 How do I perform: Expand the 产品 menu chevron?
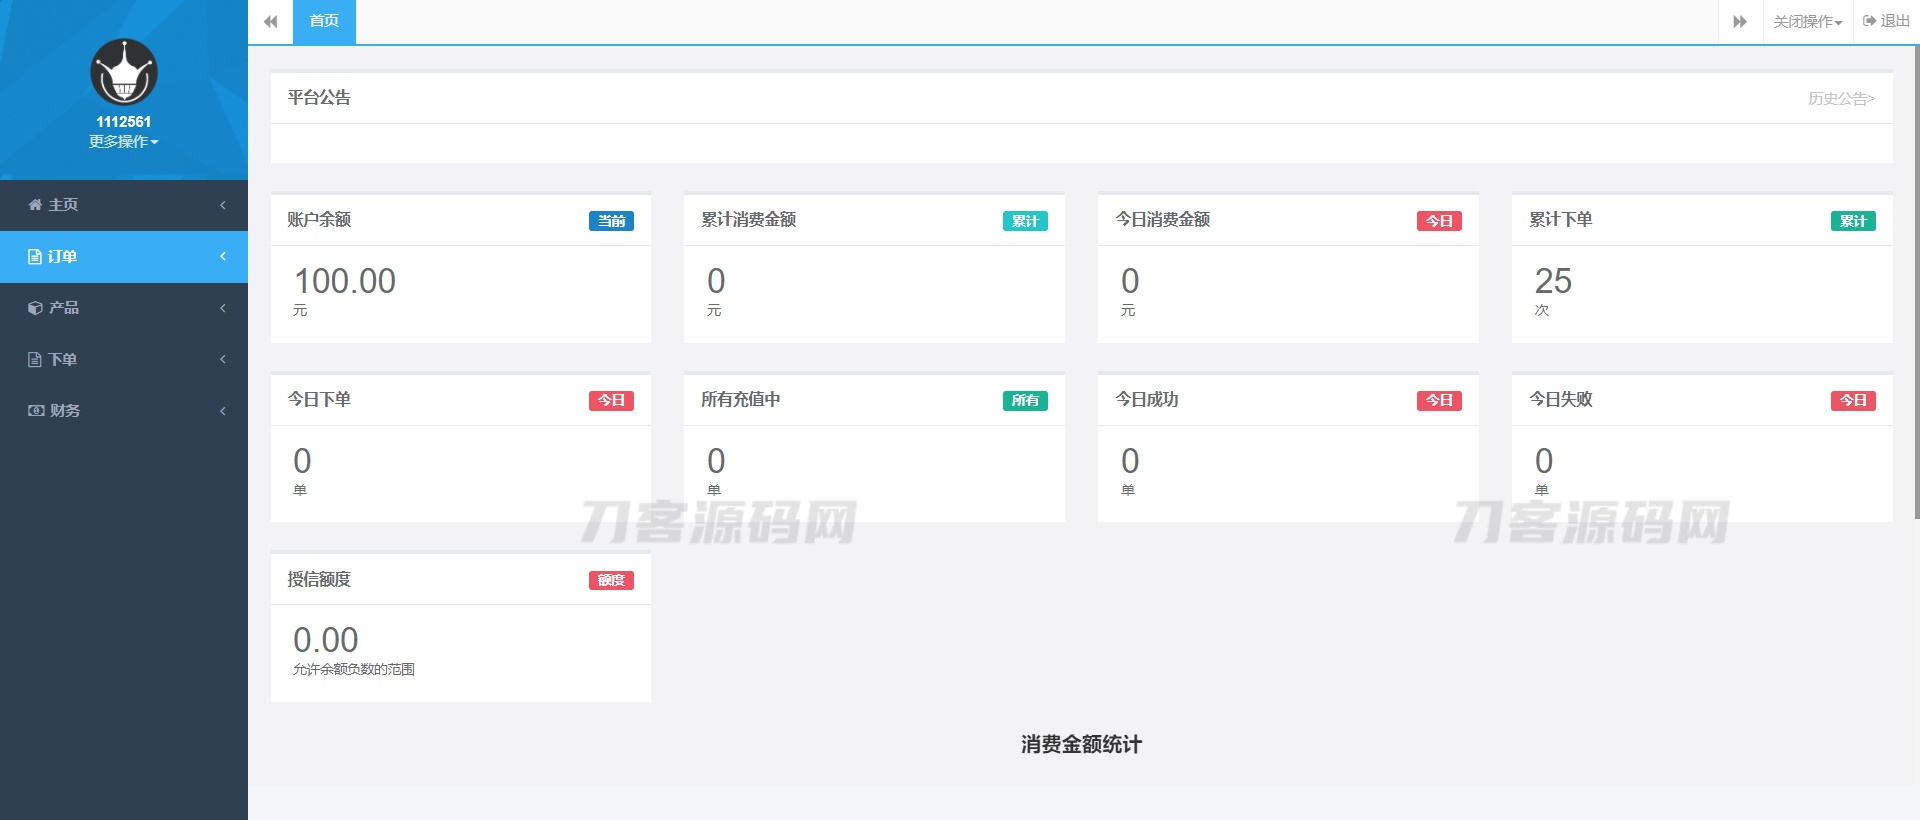223,308
